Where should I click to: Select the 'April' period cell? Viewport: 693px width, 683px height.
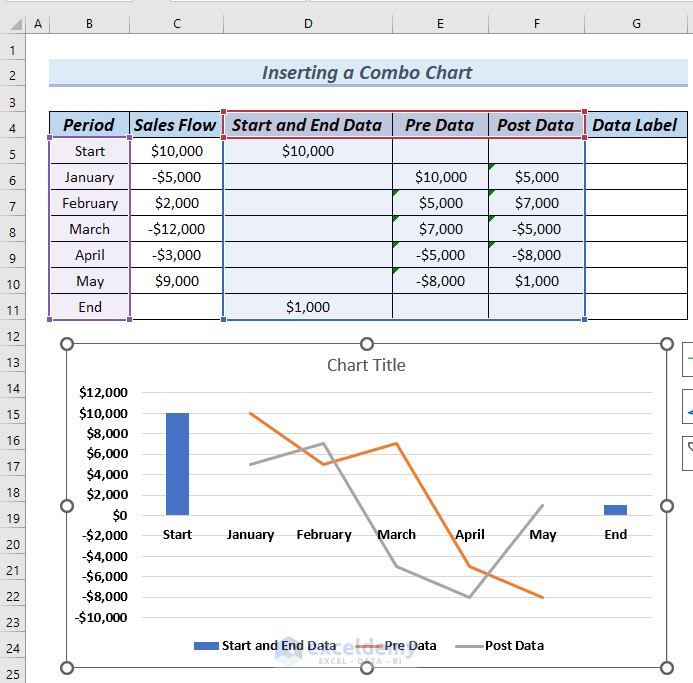(89, 255)
